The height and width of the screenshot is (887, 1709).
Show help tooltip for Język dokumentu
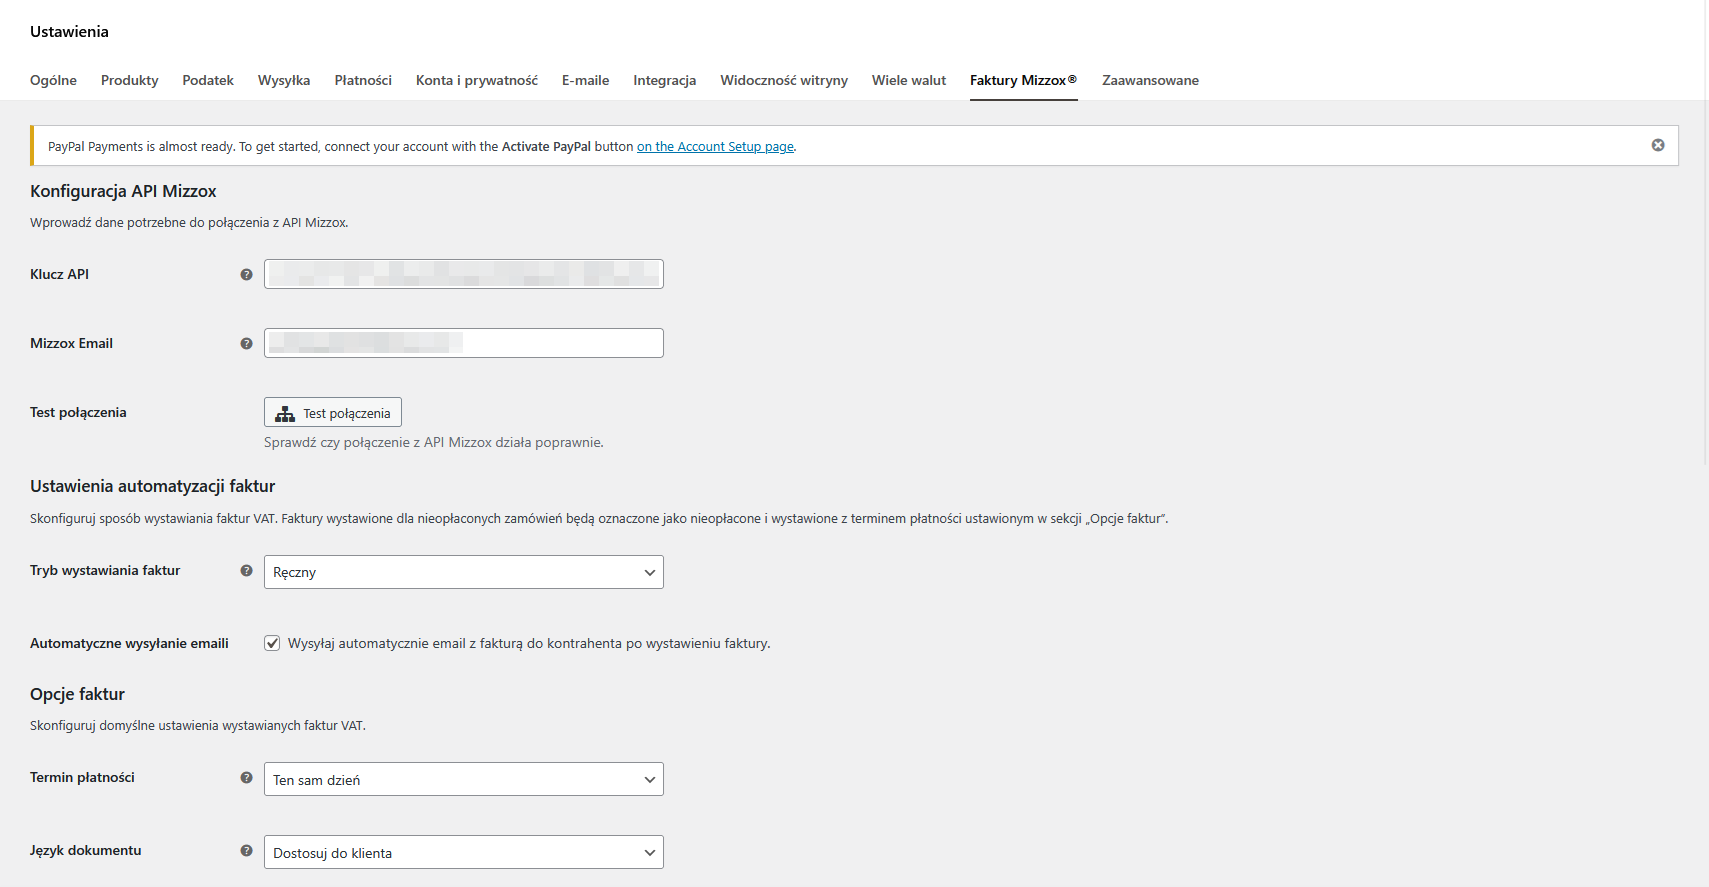click(x=246, y=850)
